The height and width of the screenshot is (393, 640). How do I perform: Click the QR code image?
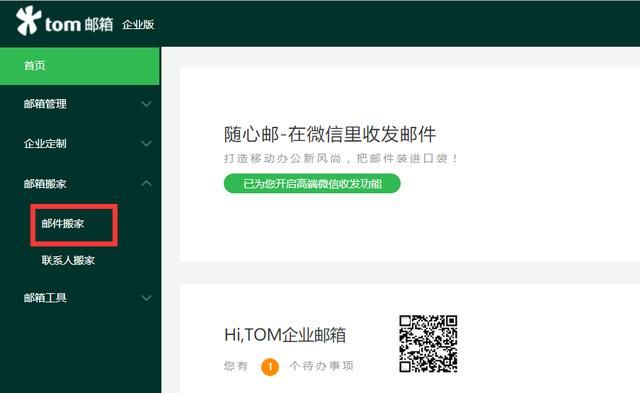[x=428, y=344]
